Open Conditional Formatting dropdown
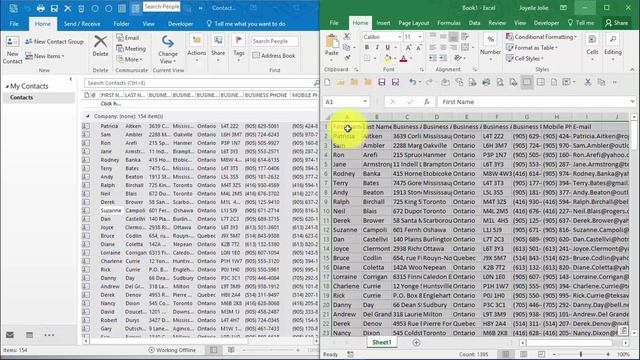This screenshot has height=360, width=640. point(541,37)
